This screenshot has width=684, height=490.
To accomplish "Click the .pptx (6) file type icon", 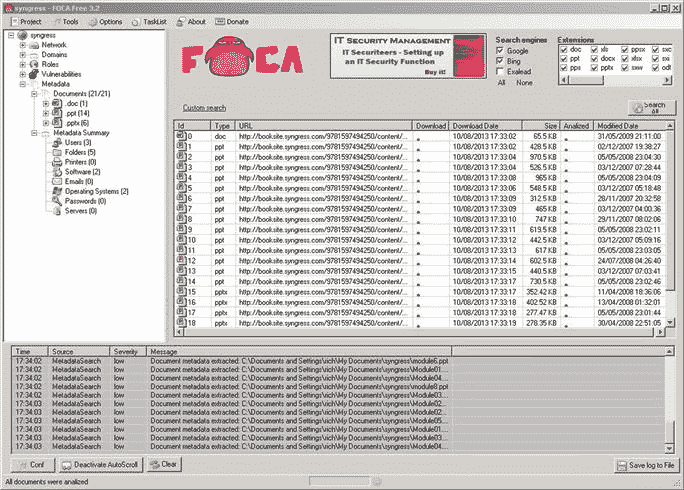I will [57, 123].
